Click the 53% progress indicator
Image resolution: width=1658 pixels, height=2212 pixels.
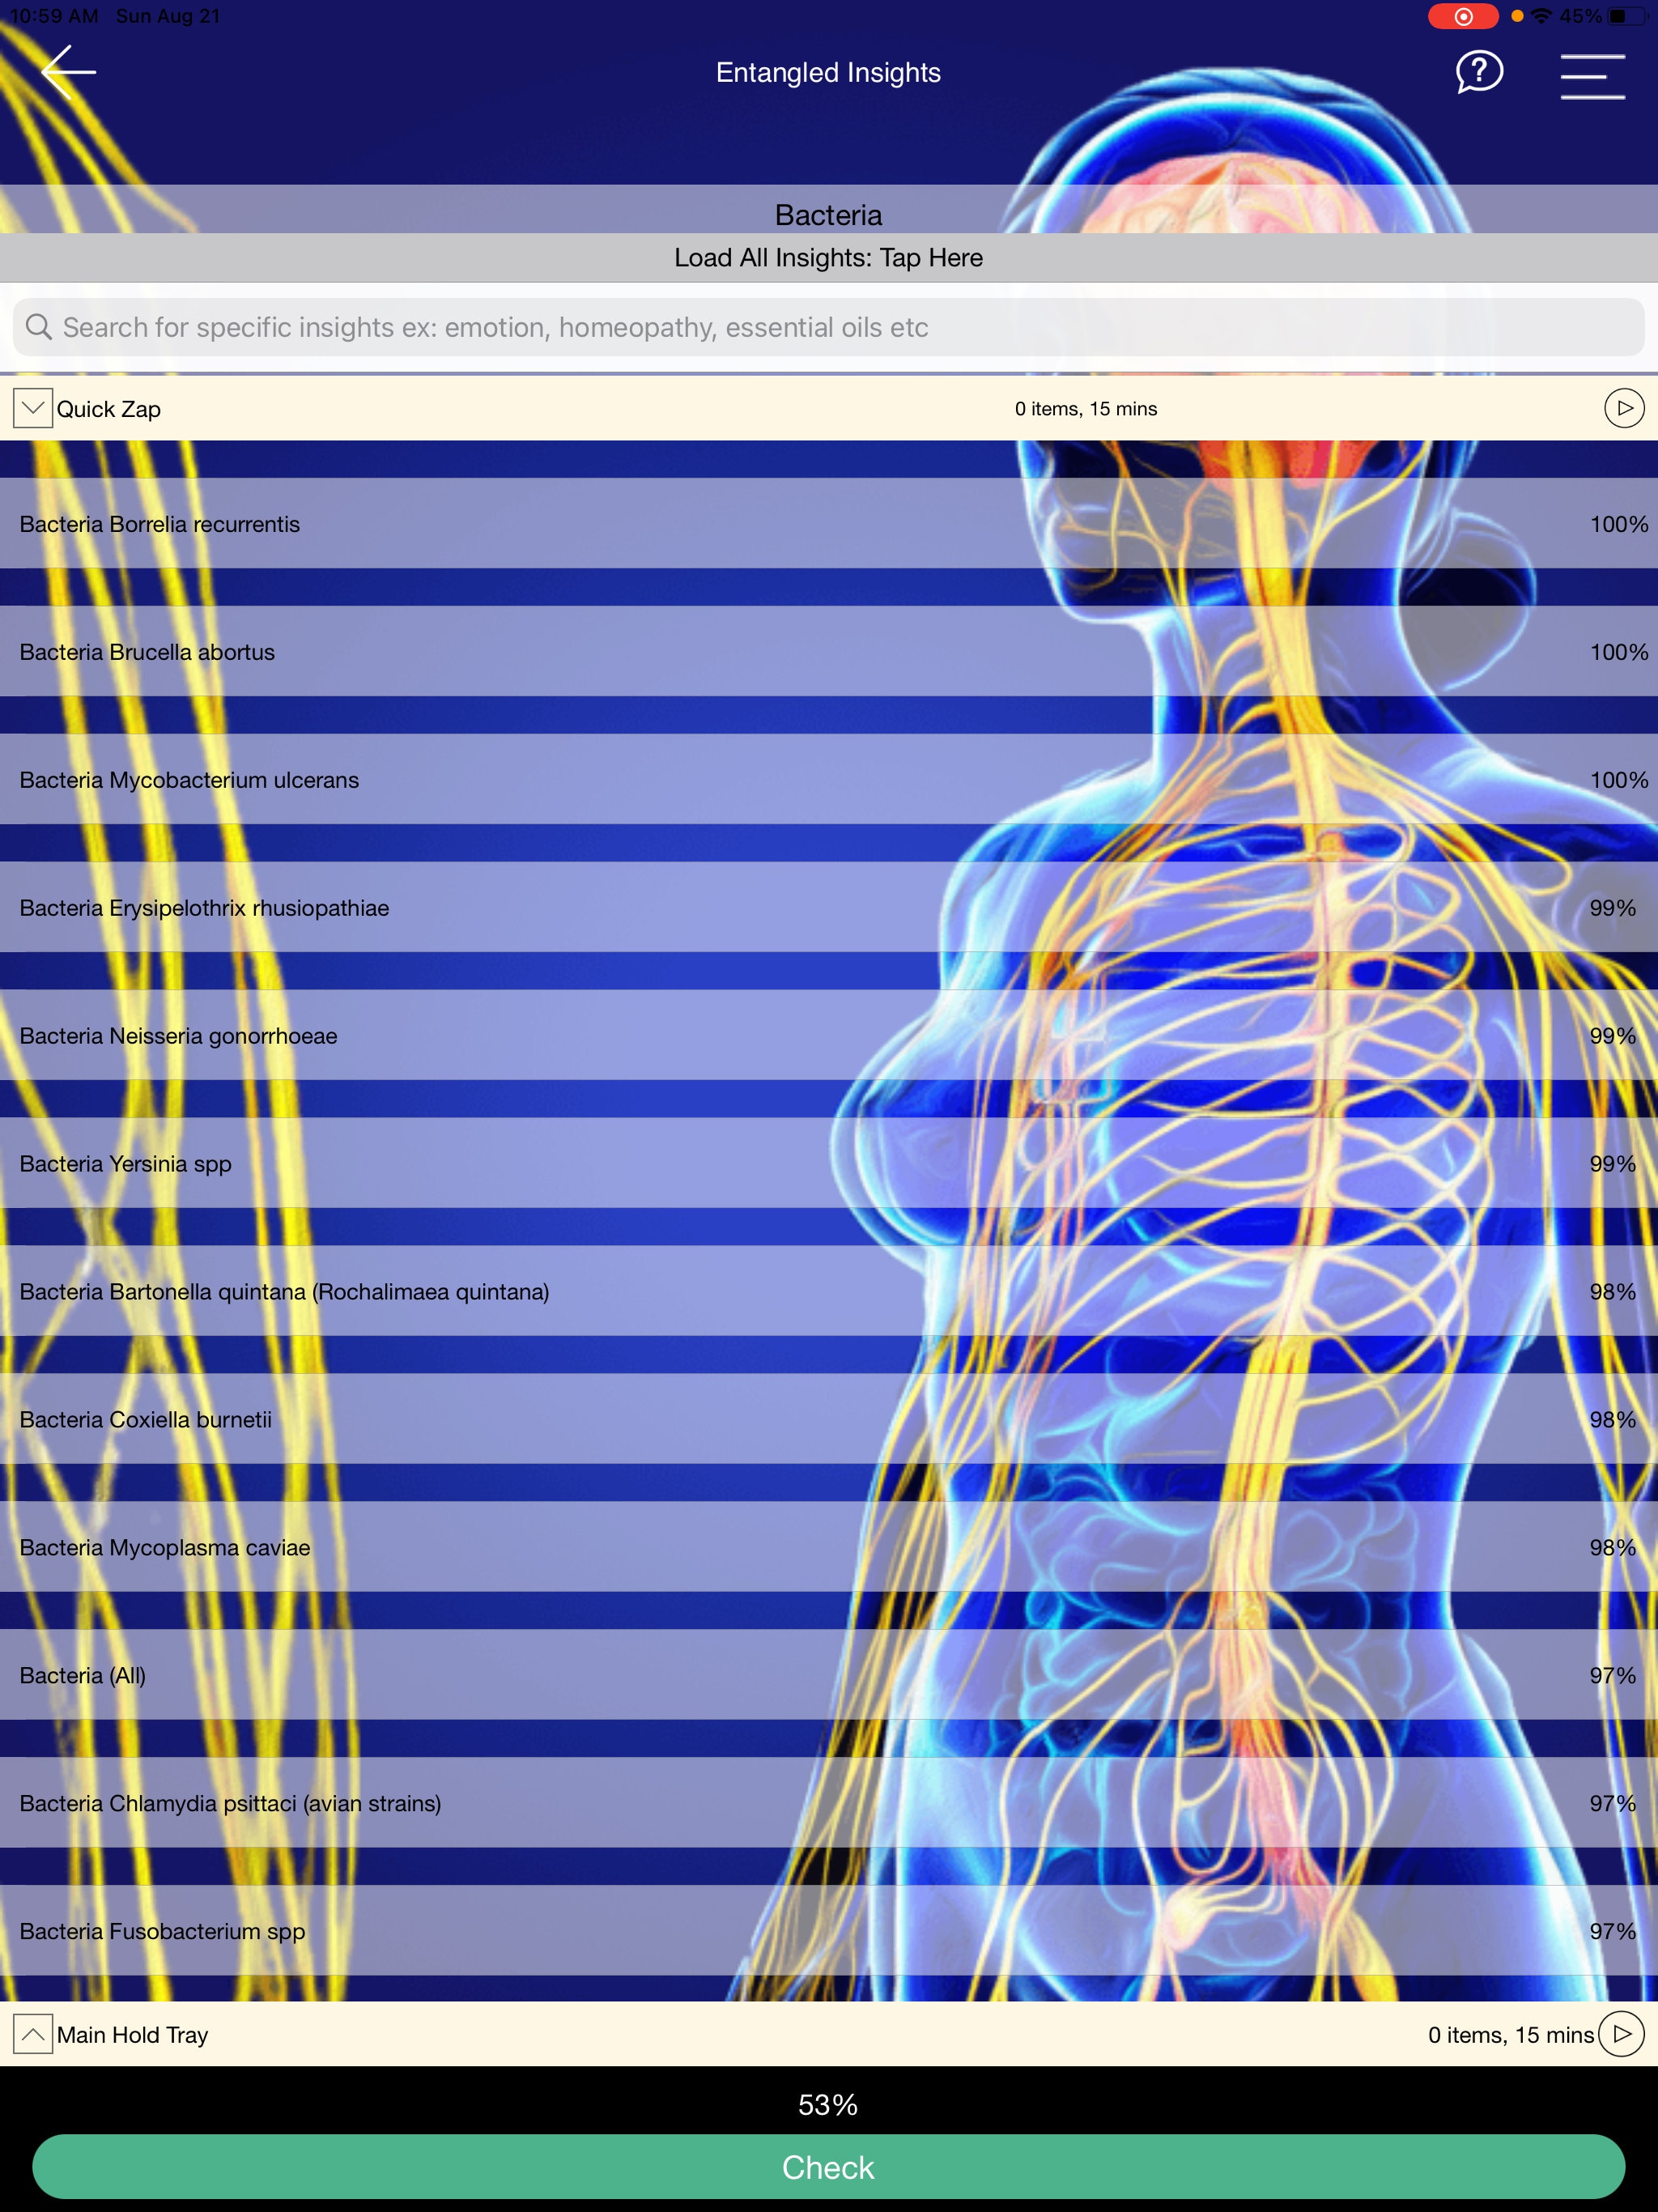point(828,2103)
